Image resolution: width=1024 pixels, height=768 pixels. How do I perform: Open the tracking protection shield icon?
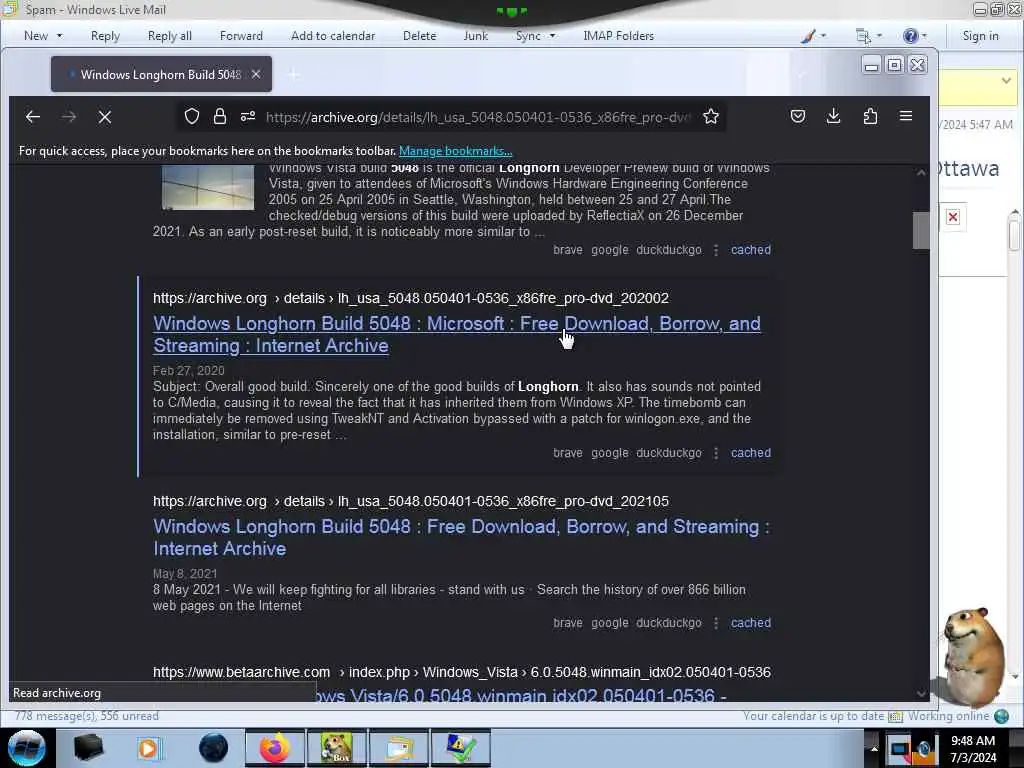coord(191,116)
